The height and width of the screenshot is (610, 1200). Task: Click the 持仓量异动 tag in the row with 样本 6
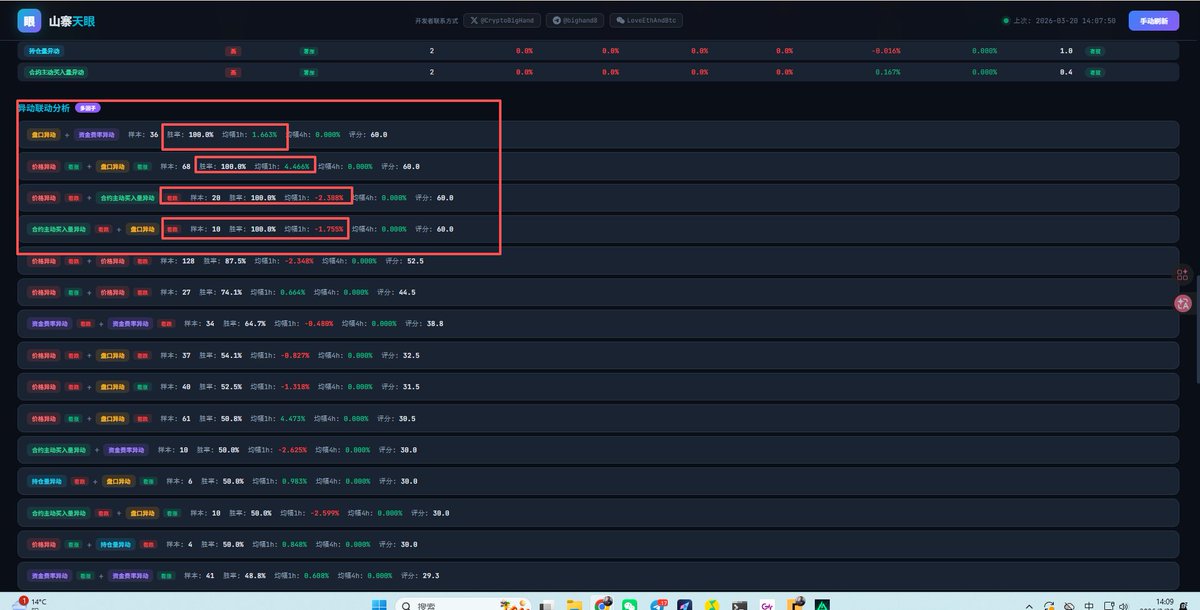point(46,481)
